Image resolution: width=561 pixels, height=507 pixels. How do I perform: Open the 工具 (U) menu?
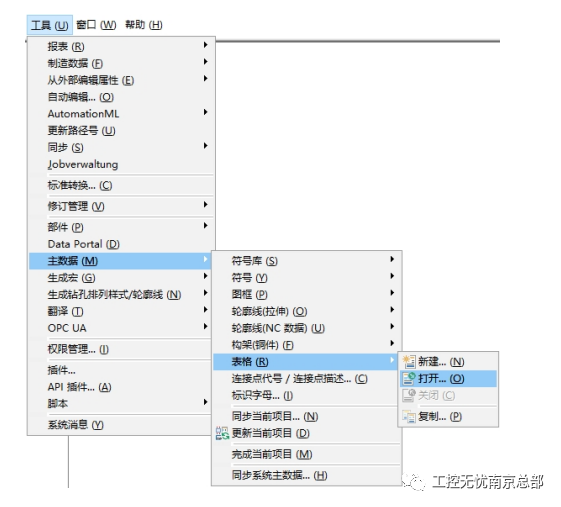50,25
